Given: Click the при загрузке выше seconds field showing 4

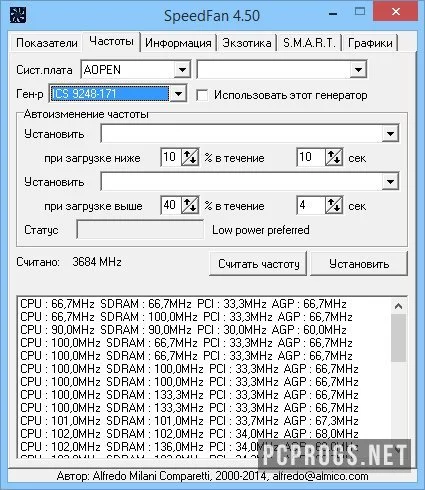Looking at the screenshot, I should tap(311, 205).
